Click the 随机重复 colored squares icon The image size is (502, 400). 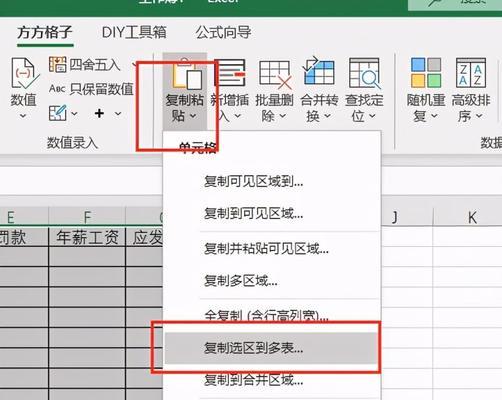point(426,73)
